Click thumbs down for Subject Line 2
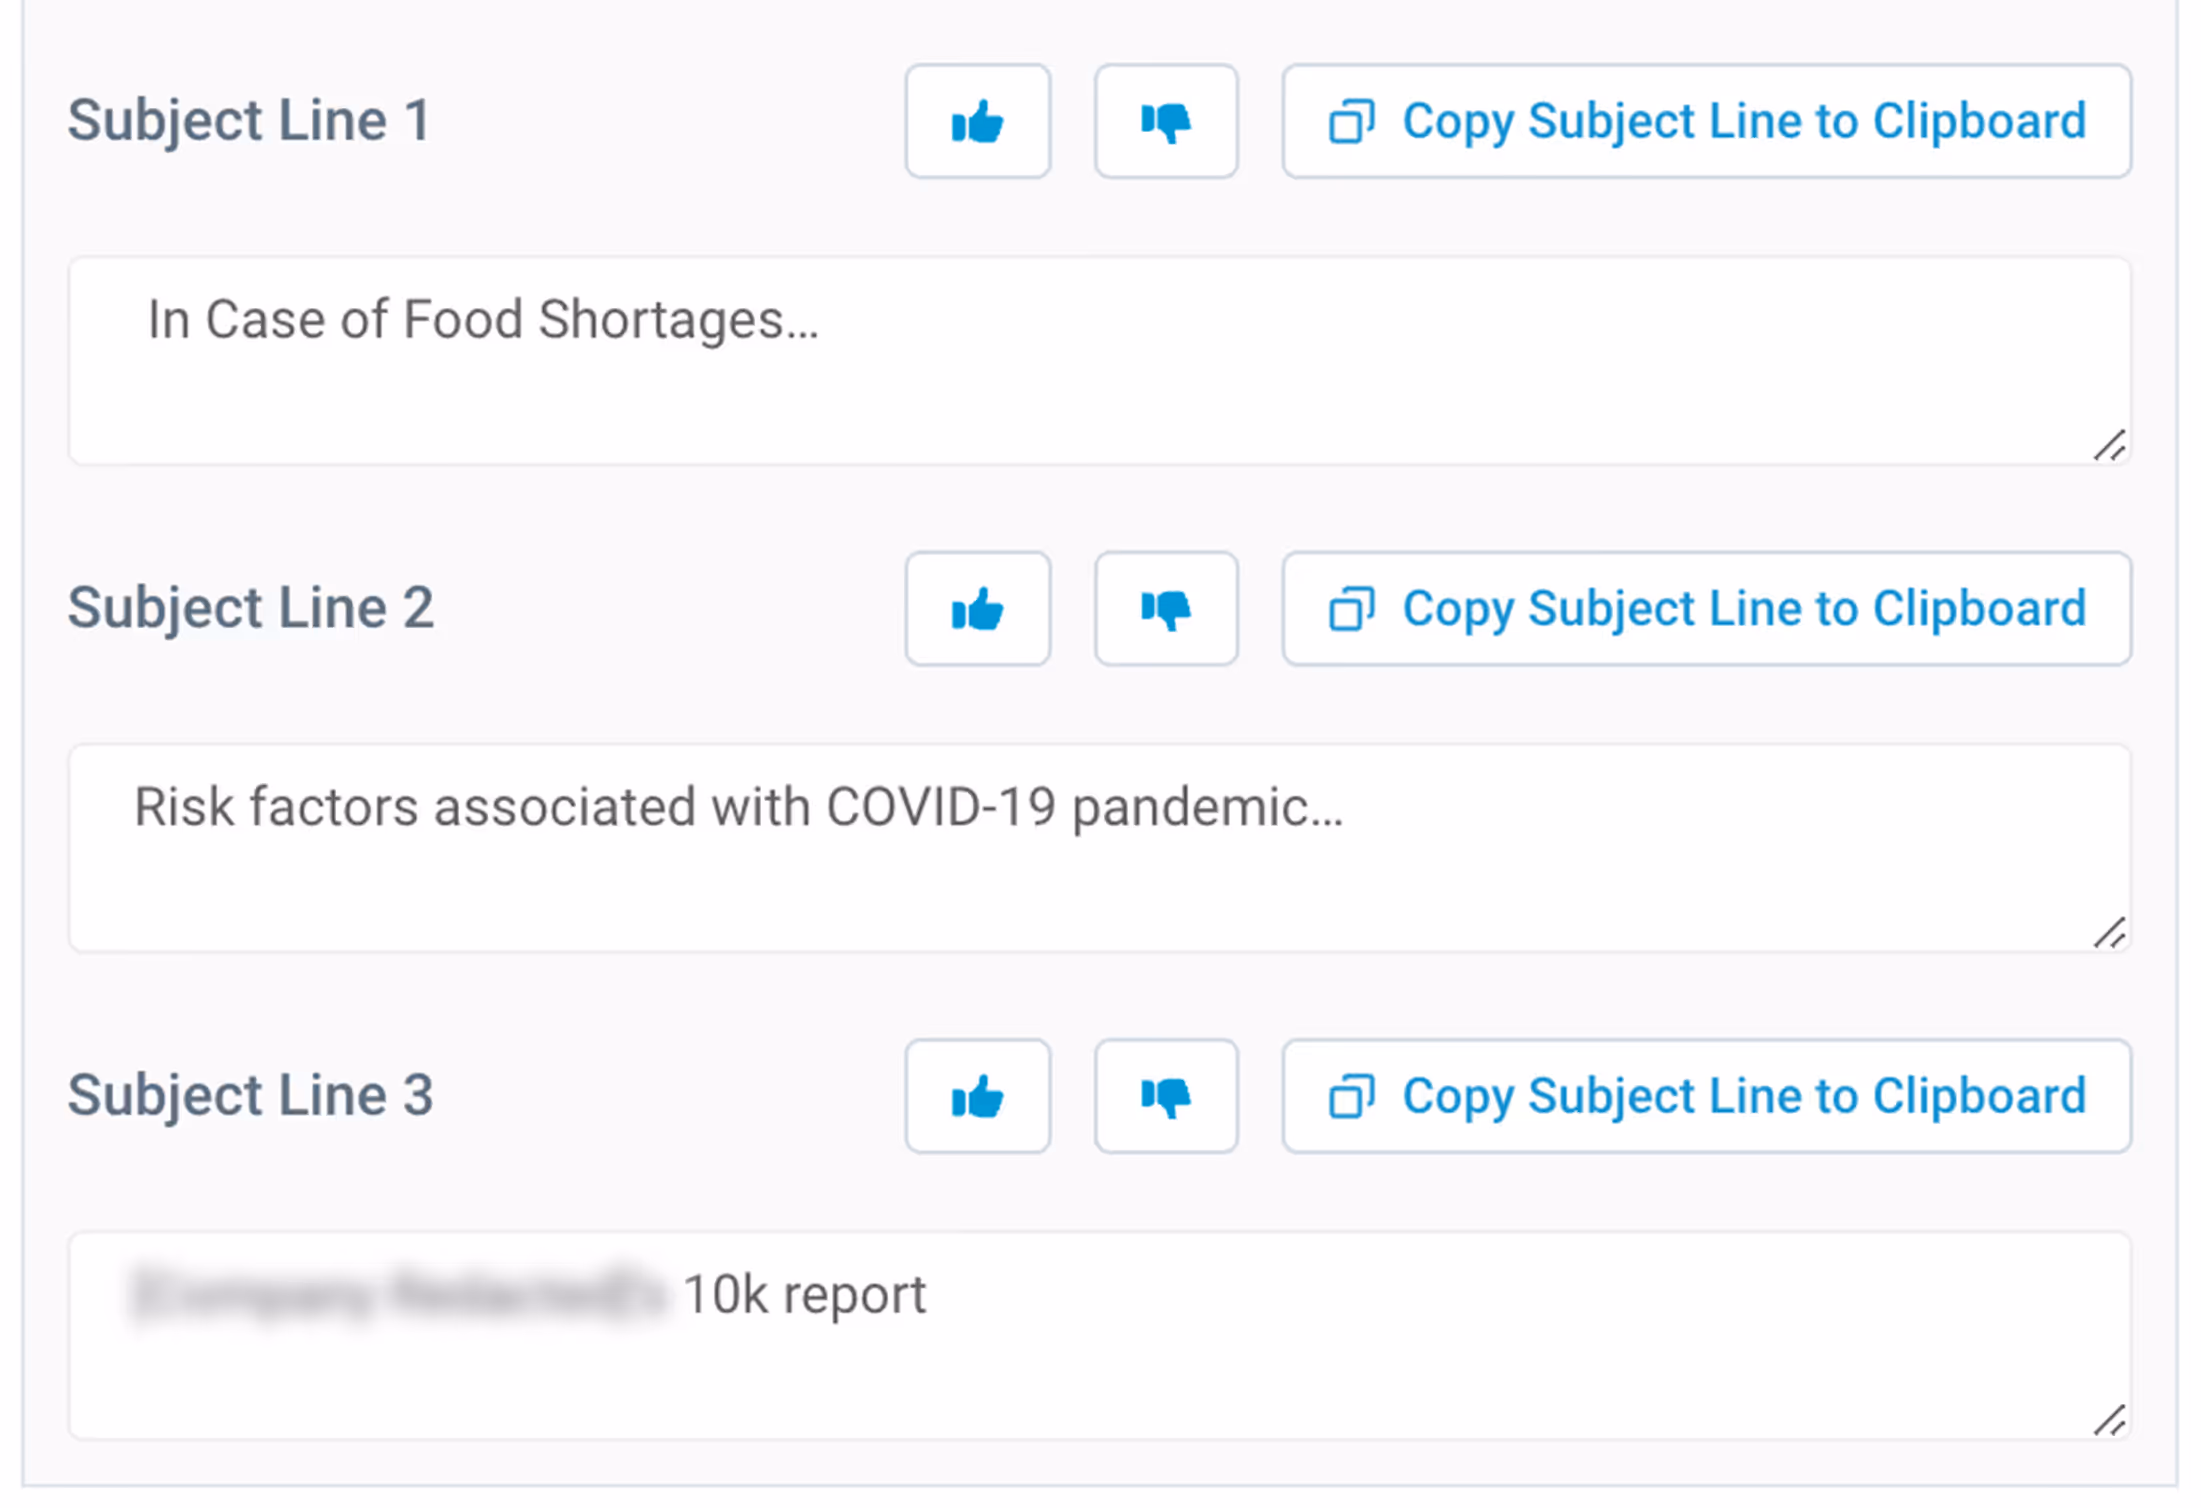2201x1508 pixels. point(1165,609)
